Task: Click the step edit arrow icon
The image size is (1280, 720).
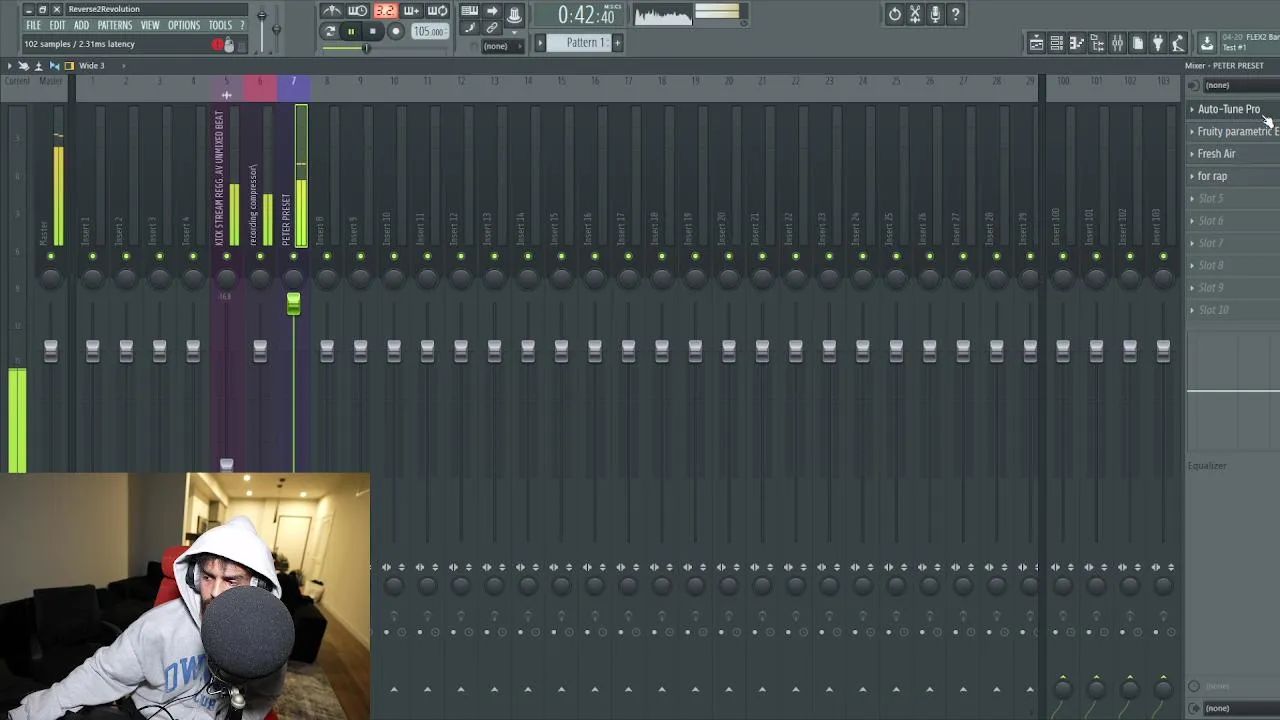Action: pos(492,12)
